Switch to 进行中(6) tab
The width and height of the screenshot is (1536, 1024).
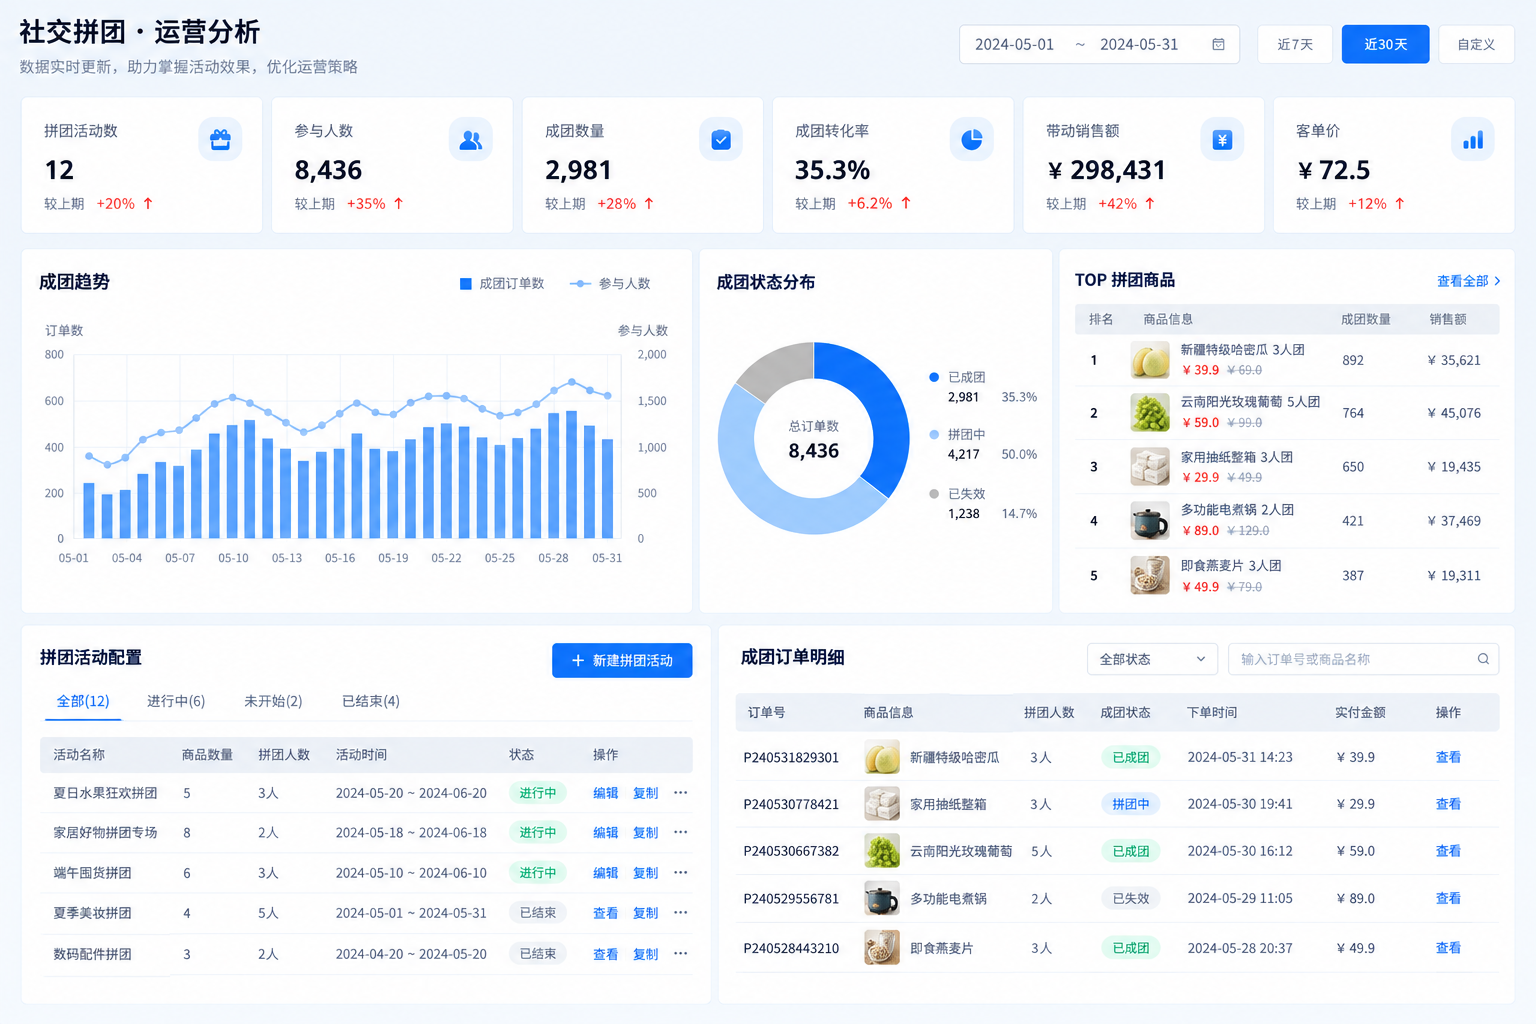click(176, 702)
